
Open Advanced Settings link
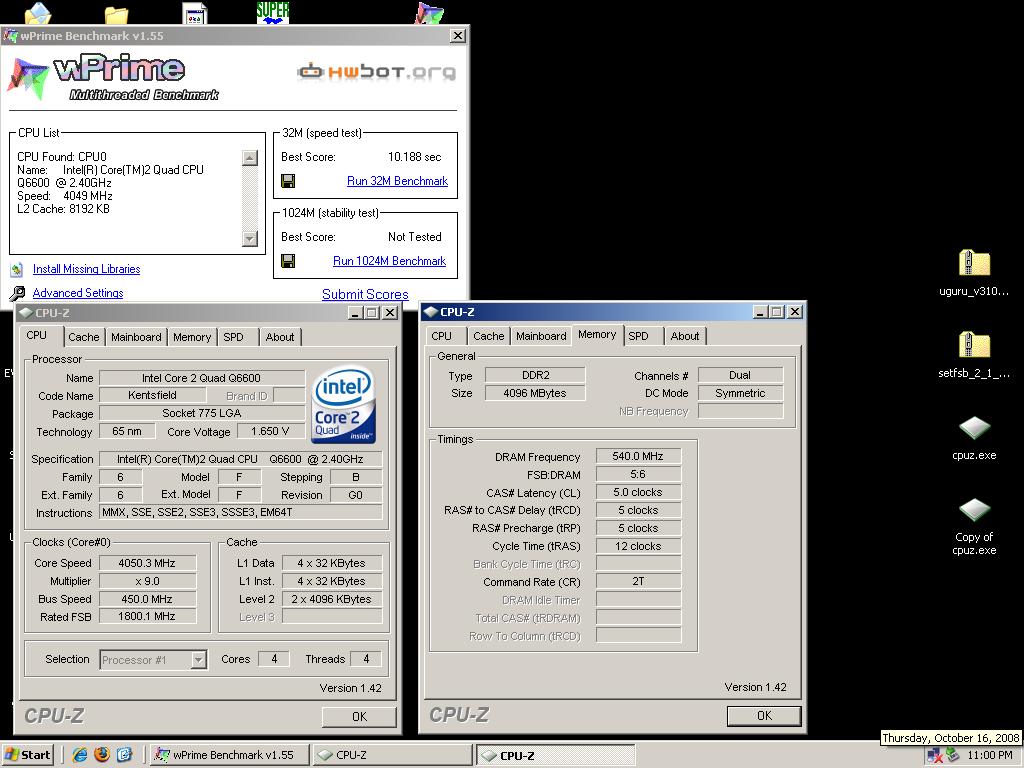coord(78,293)
